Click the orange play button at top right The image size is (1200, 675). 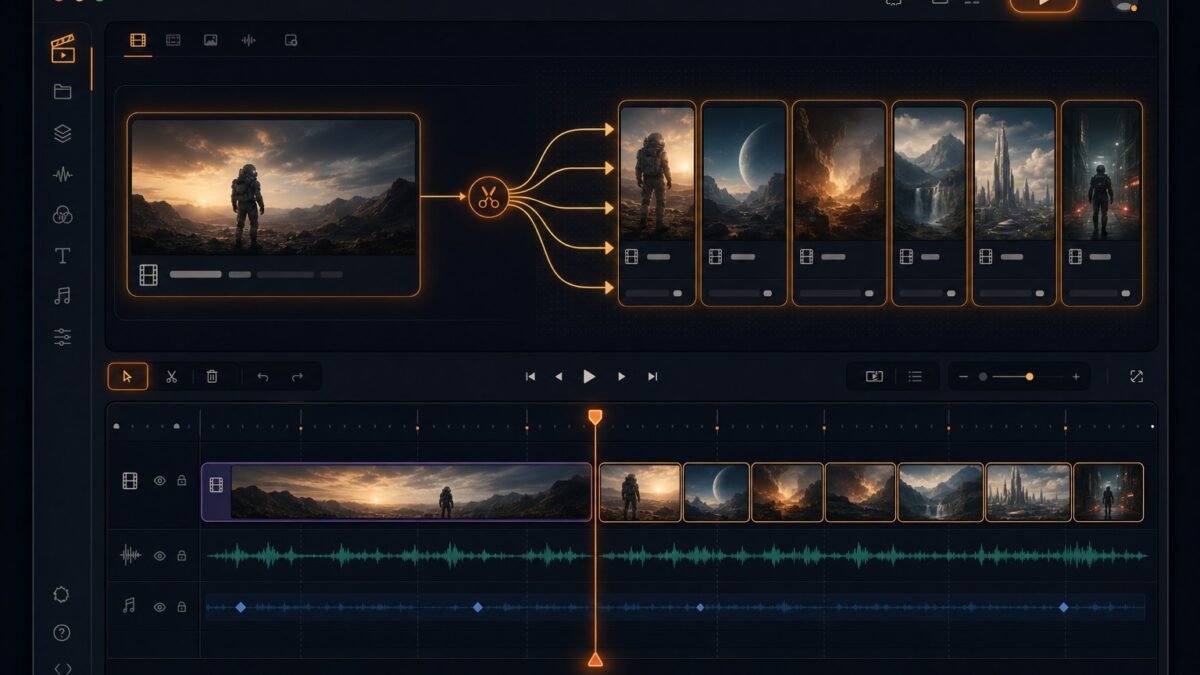[x=1044, y=4]
